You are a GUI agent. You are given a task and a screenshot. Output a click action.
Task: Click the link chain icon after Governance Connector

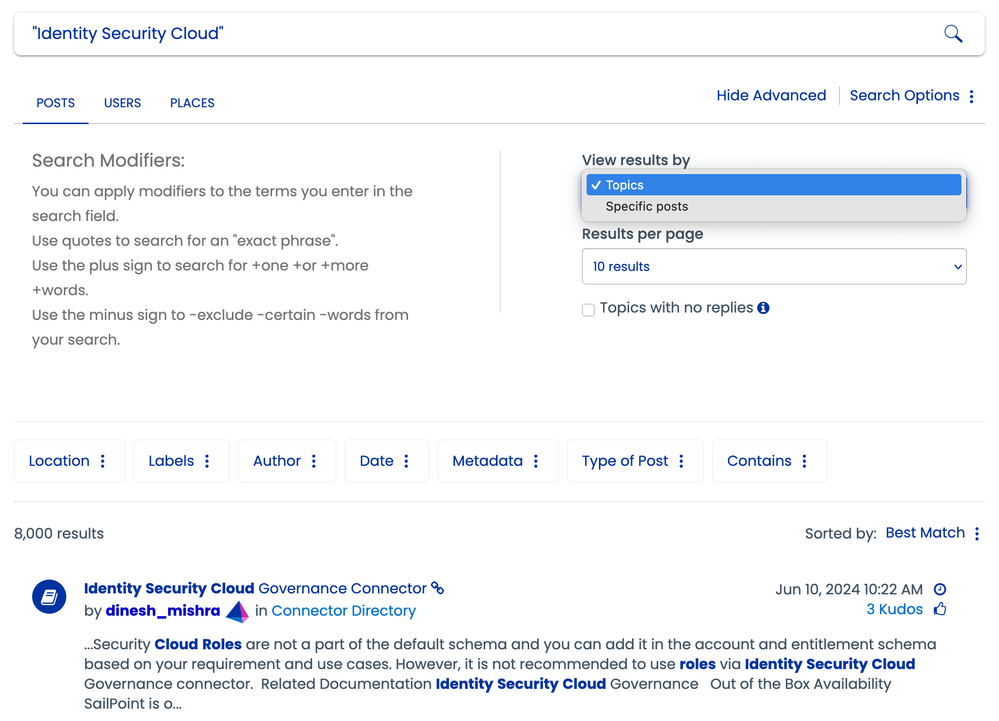437,588
